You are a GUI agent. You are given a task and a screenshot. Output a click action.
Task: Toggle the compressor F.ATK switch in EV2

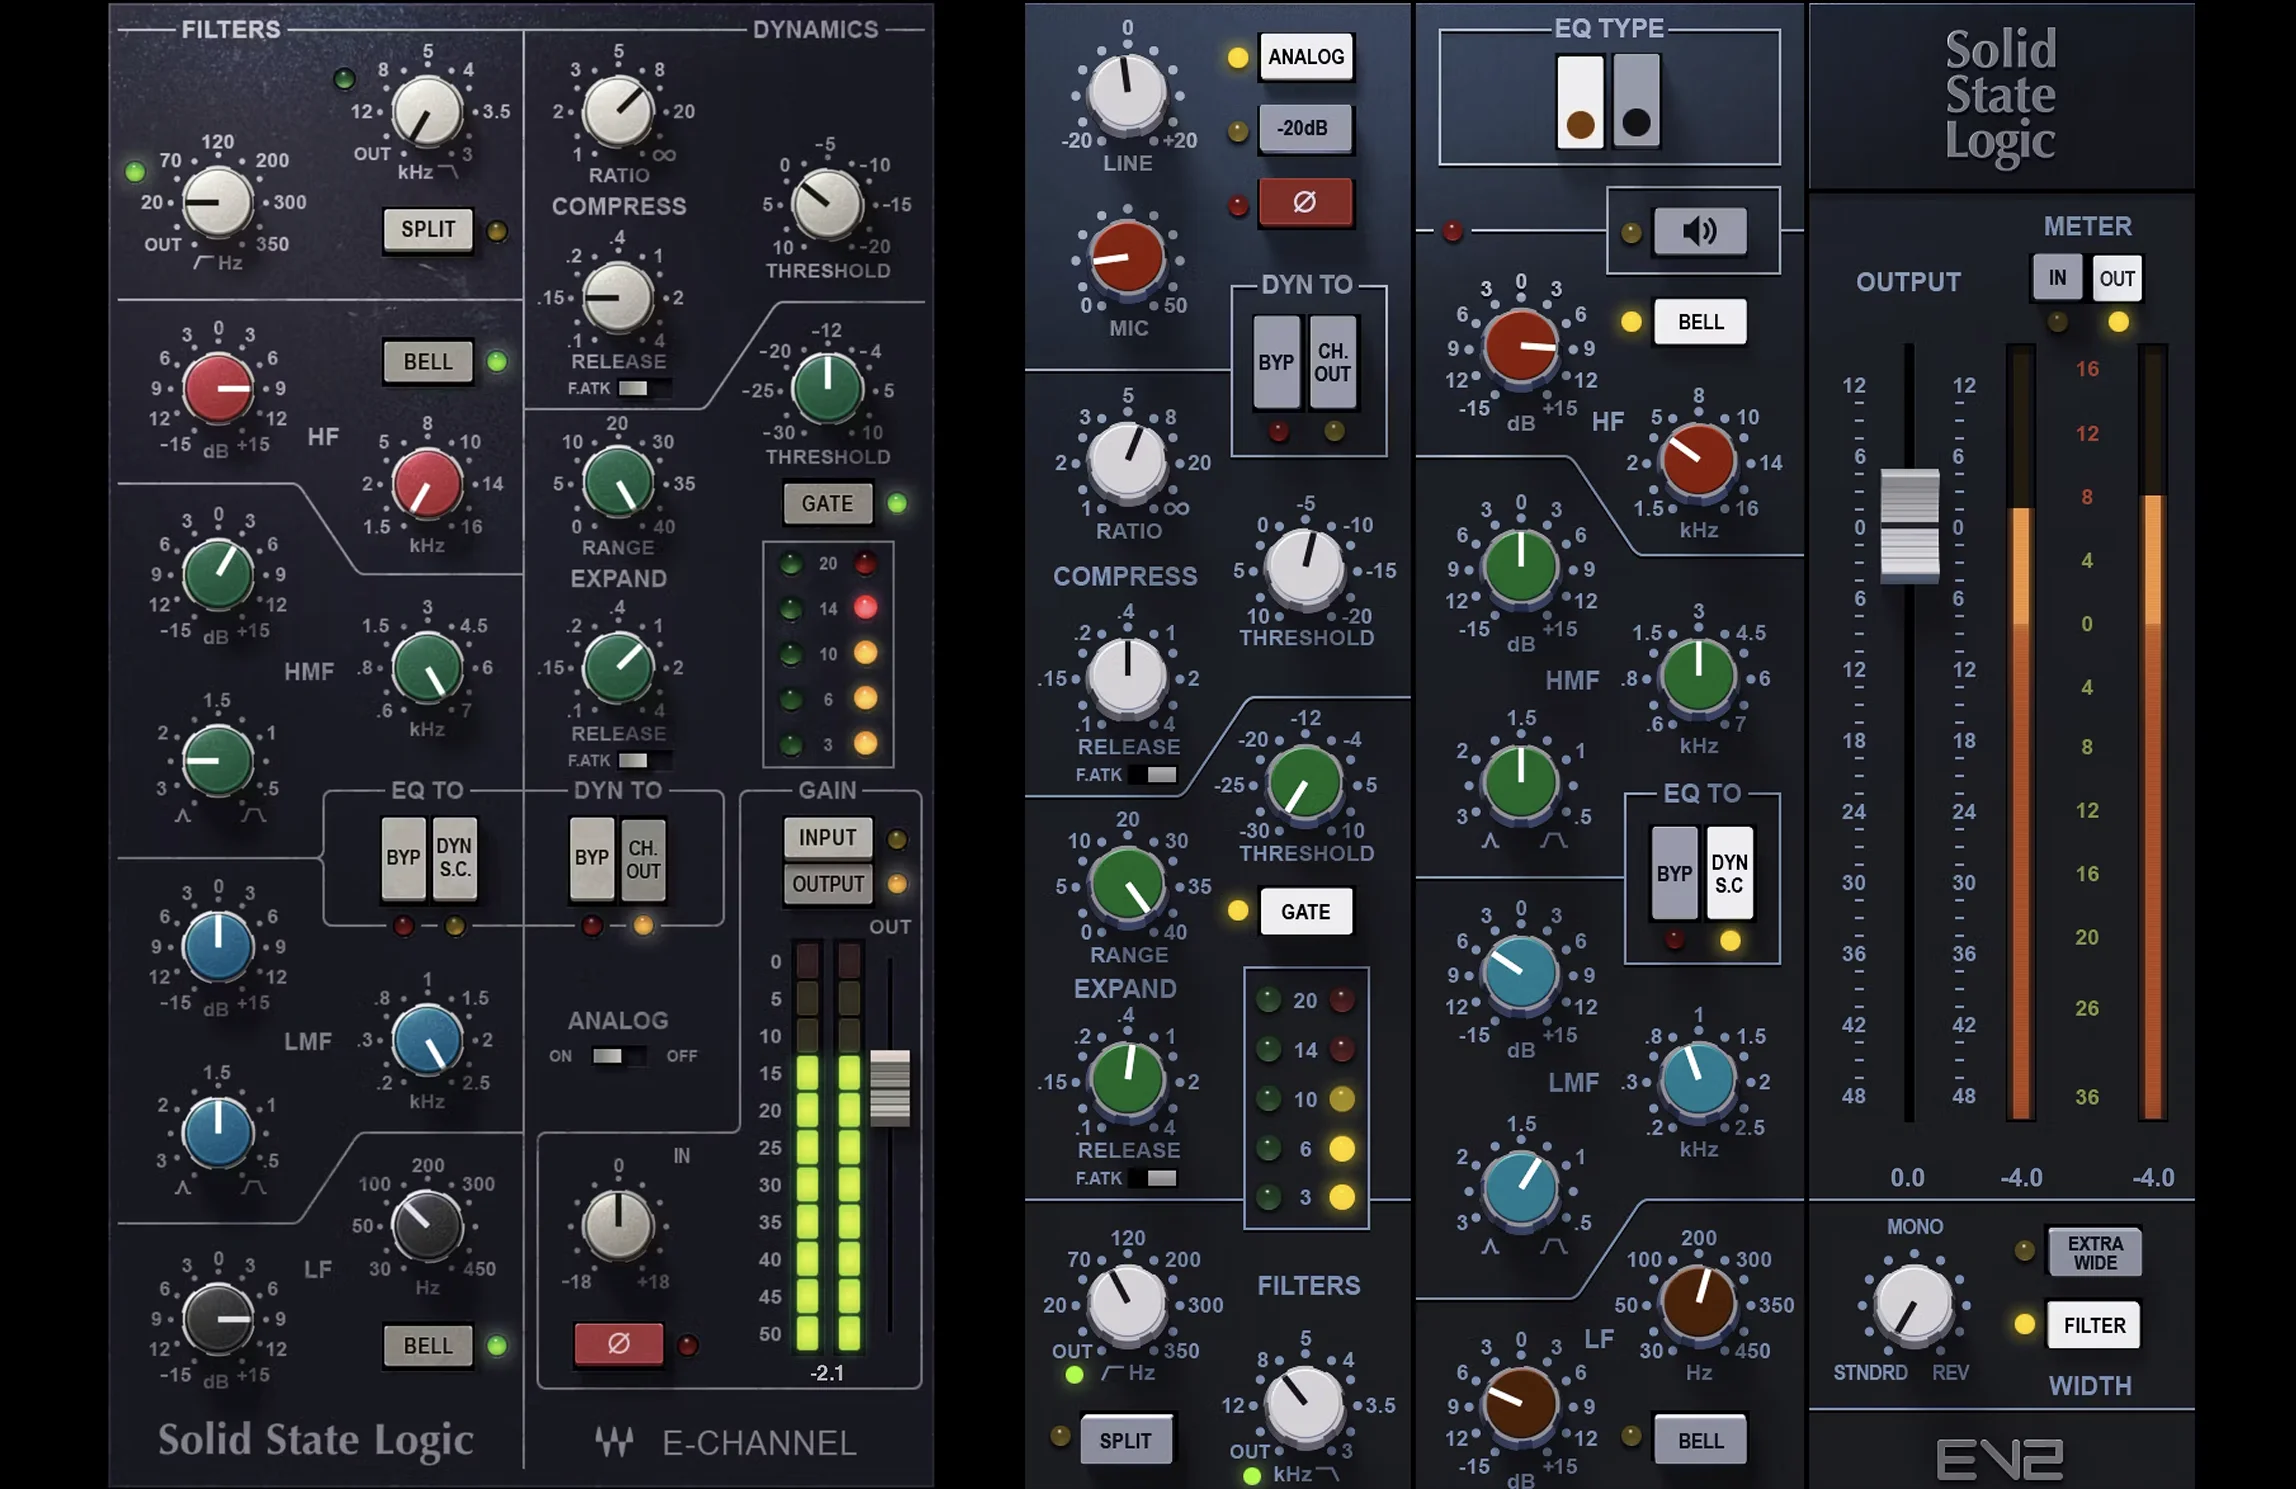coord(1152,774)
